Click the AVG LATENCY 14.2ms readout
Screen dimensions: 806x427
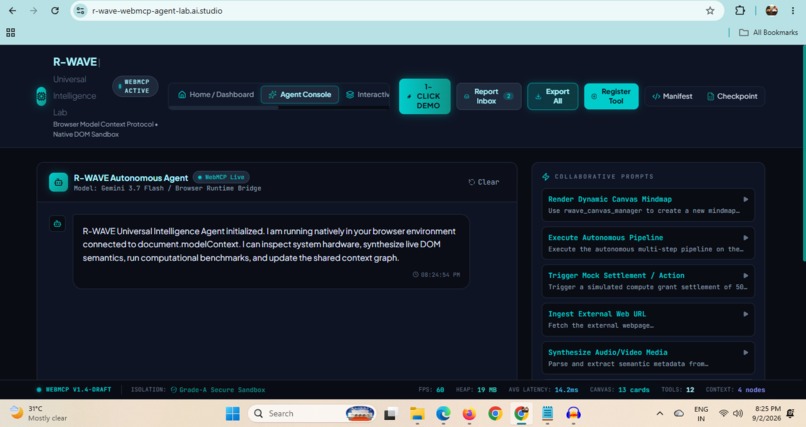click(543, 390)
